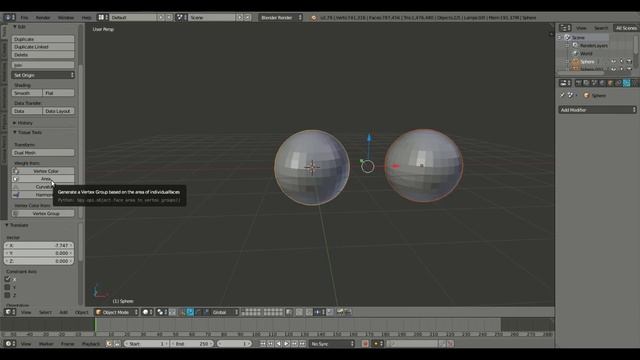Open the Set Origin dropdown
Screen dimensions: 640x360
click(43, 75)
